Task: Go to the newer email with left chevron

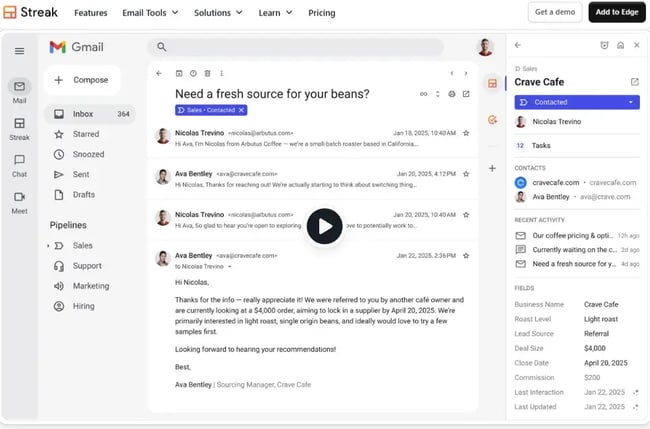Action: click(452, 73)
